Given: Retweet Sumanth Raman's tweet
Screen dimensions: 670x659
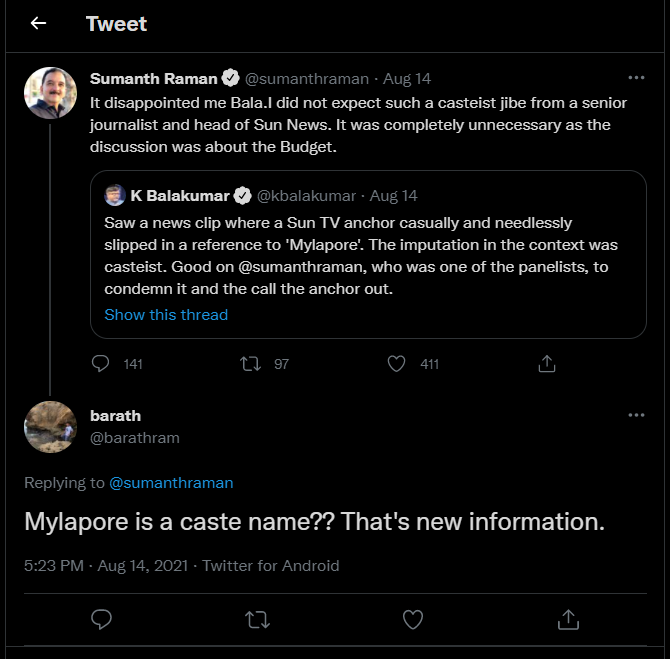Looking at the screenshot, I should pos(251,363).
